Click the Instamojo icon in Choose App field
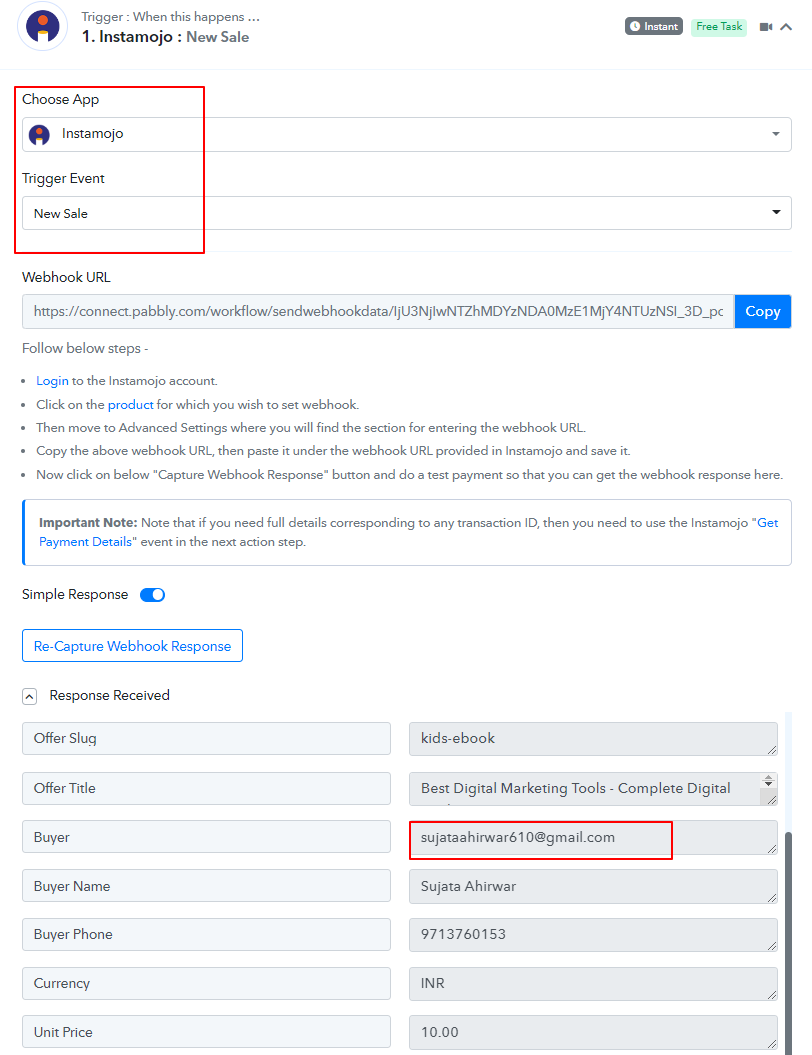Image resolution: width=812 pixels, height=1055 pixels. 40,135
